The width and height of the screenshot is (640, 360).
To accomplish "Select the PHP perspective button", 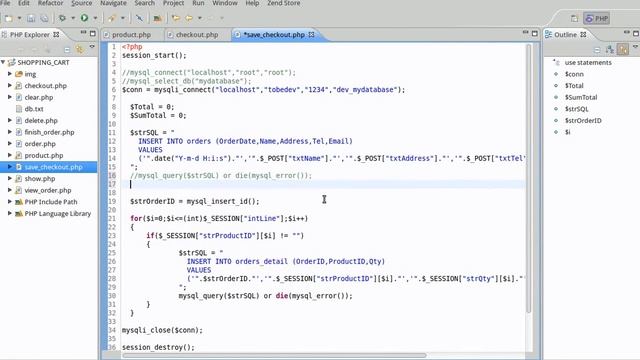I will coord(597,18).
